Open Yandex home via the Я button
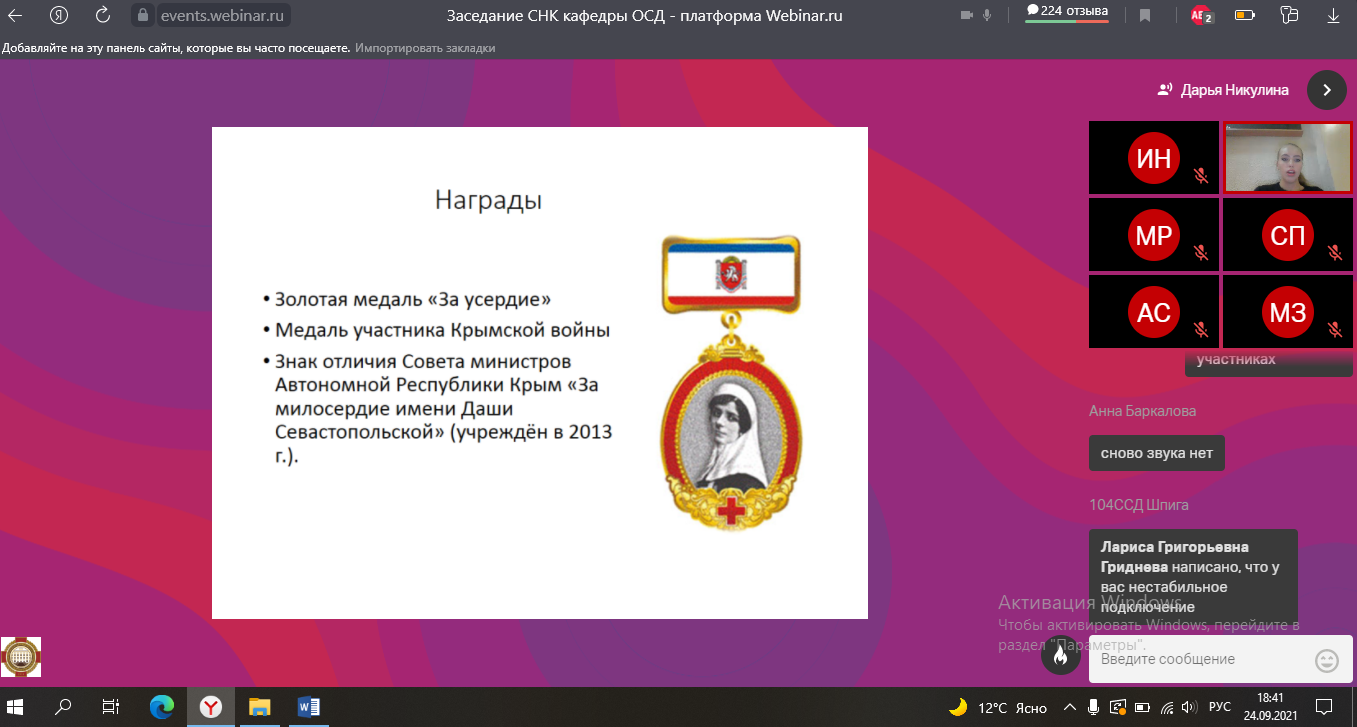 tap(59, 15)
